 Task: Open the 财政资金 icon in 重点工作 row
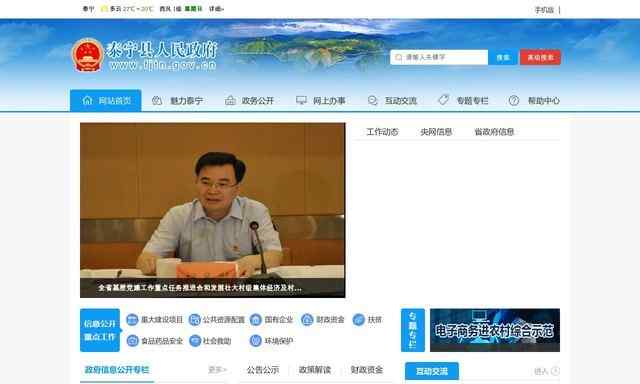[307, 320]
